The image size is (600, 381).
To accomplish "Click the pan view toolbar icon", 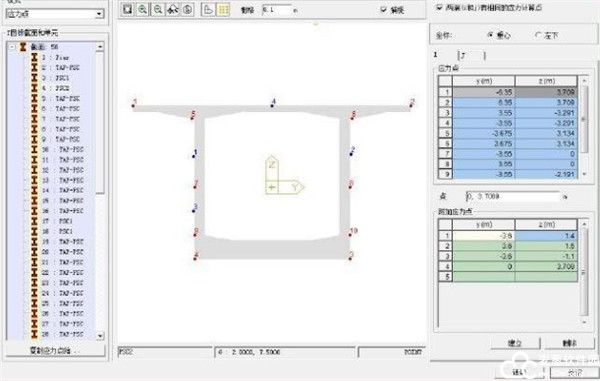I will [x=173, y=9].
